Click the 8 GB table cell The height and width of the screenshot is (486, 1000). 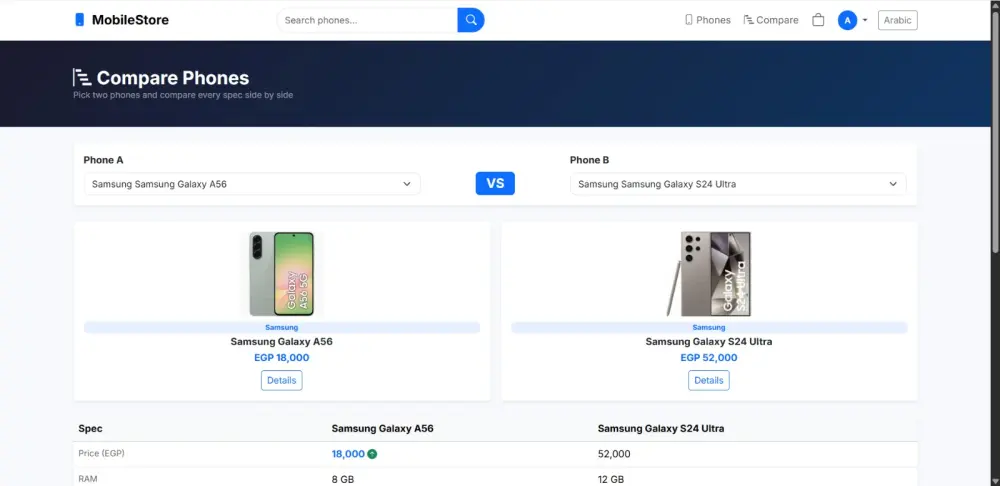[x=343, y=479]
